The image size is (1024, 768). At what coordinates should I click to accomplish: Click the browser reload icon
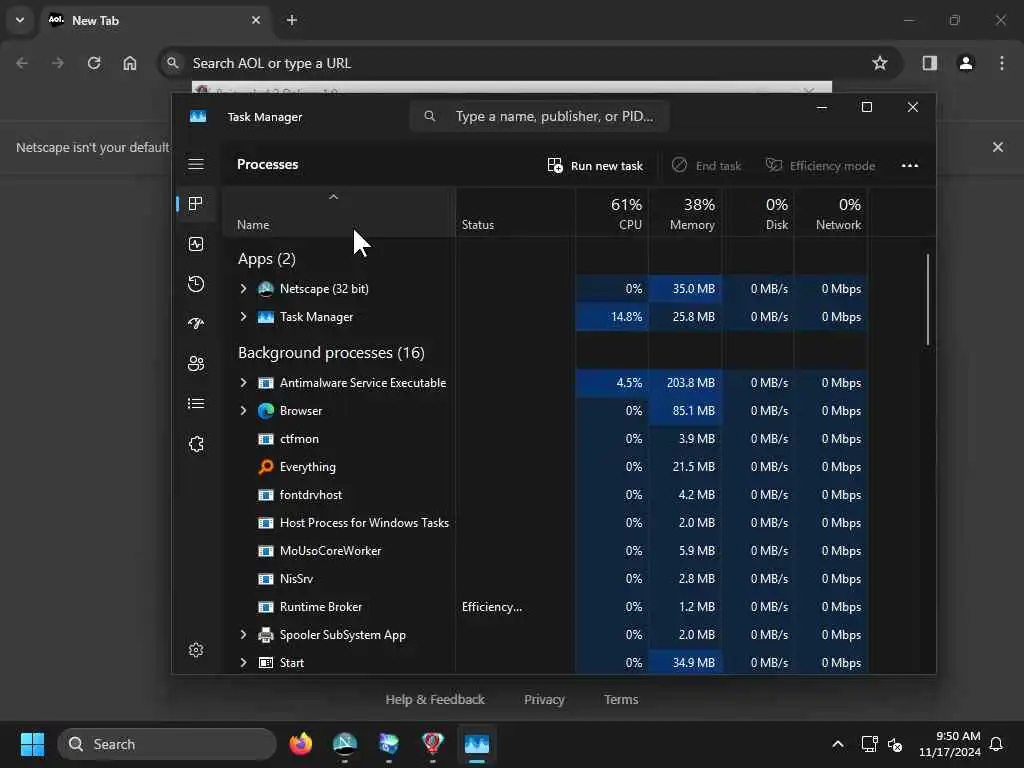pos(94,63)
